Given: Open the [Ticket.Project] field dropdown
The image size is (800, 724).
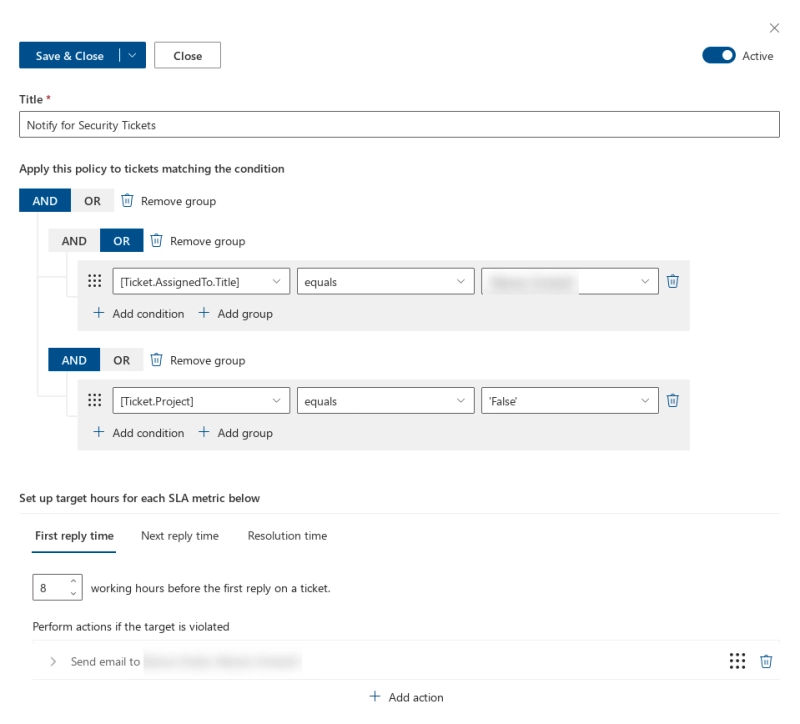Looking at the screenshot, I should (x=201, y=401).
